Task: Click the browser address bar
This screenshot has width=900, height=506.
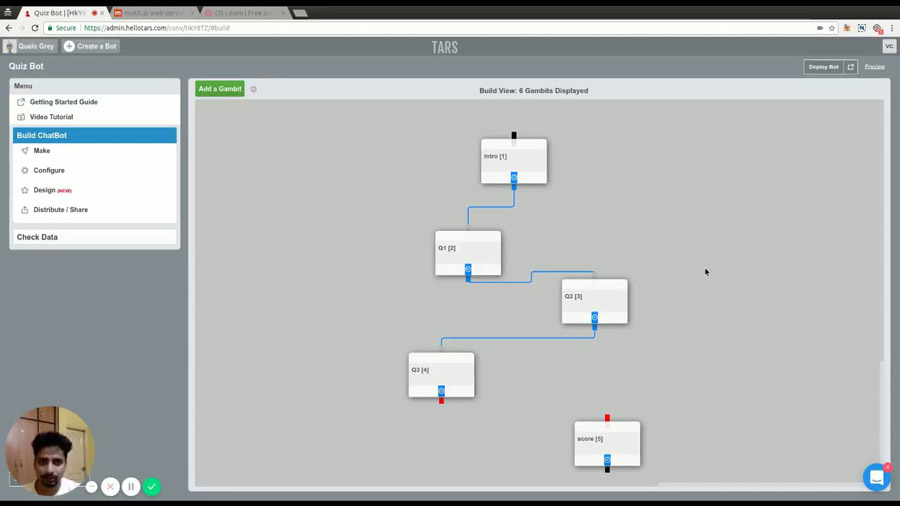Action: coord(400,28)
